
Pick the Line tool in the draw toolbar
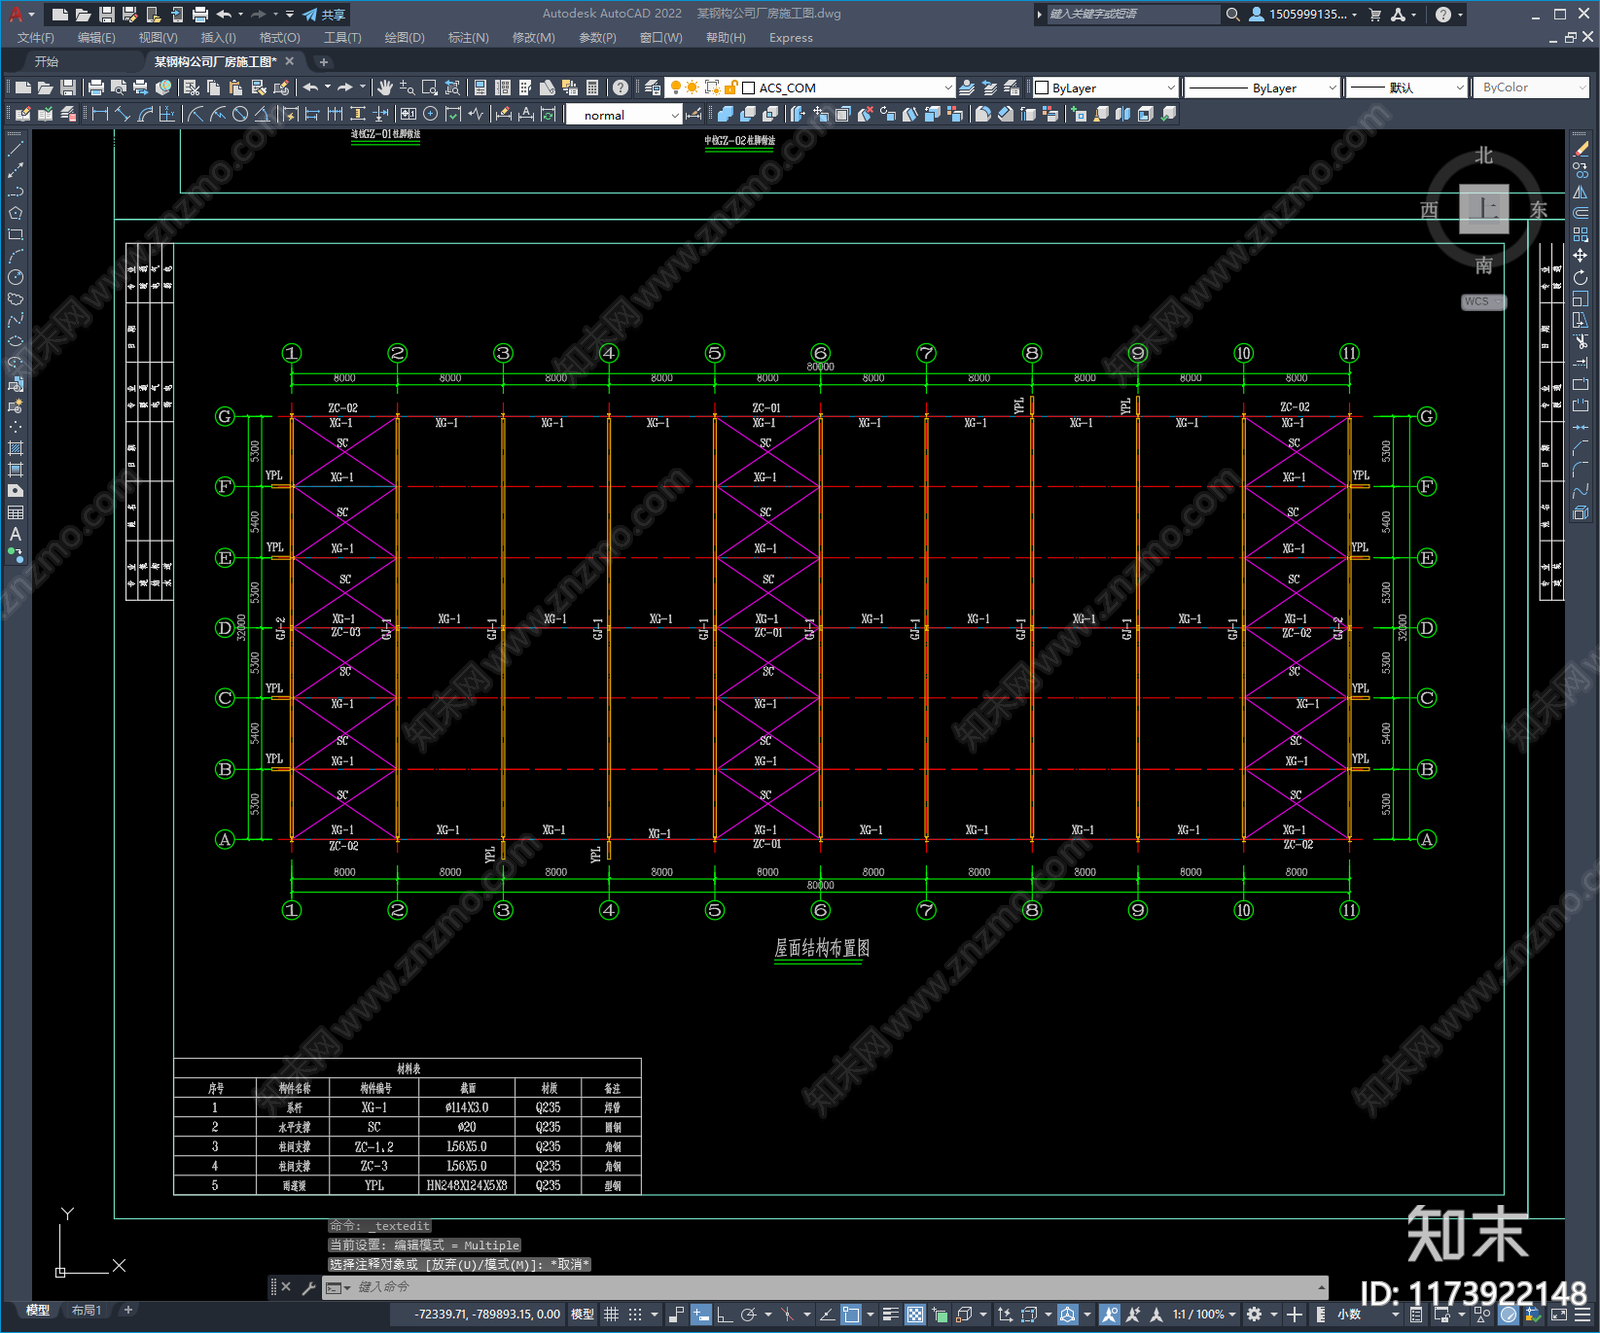point(15,148)
